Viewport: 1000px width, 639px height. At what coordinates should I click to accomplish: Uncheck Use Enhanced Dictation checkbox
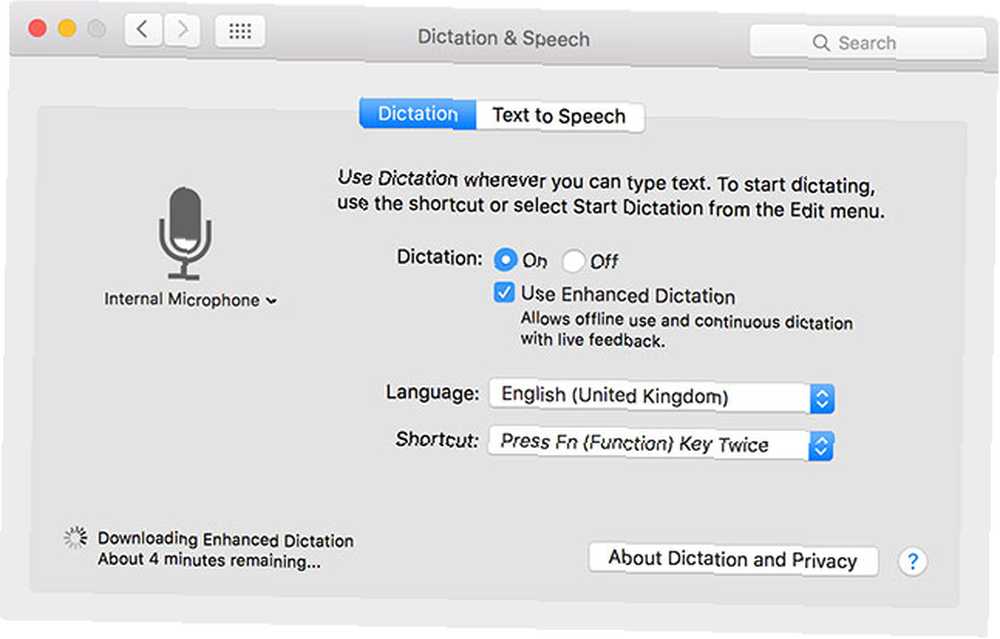(x=505, y=294)
